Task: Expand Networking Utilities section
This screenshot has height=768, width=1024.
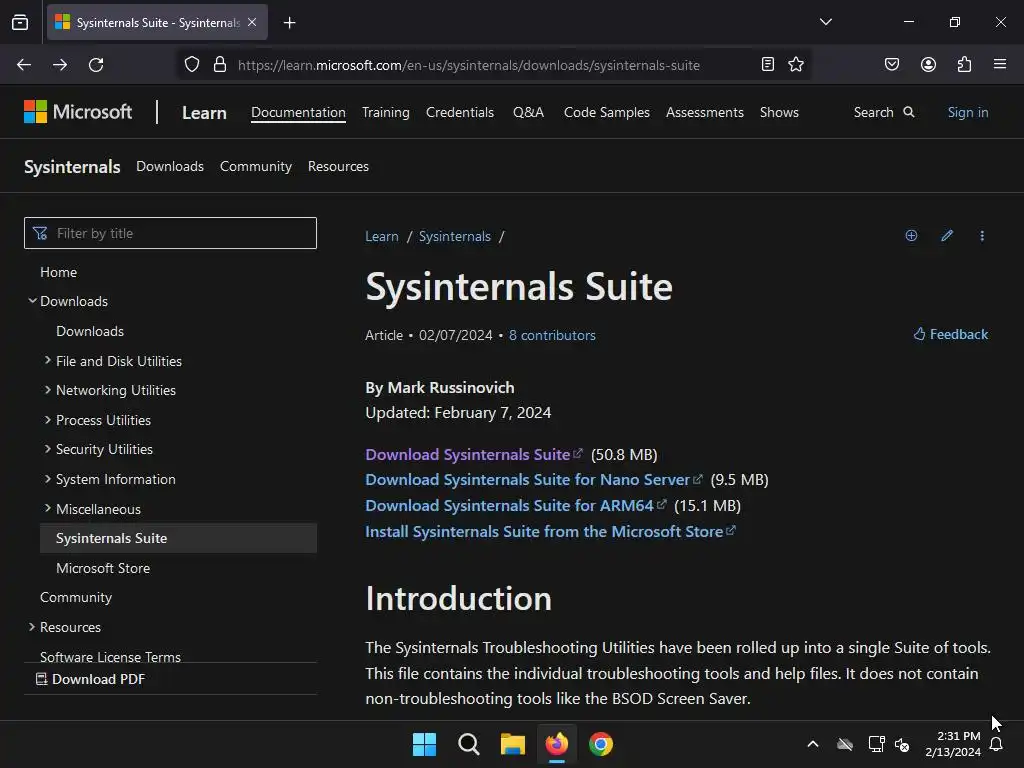Action: pos(48,390)
